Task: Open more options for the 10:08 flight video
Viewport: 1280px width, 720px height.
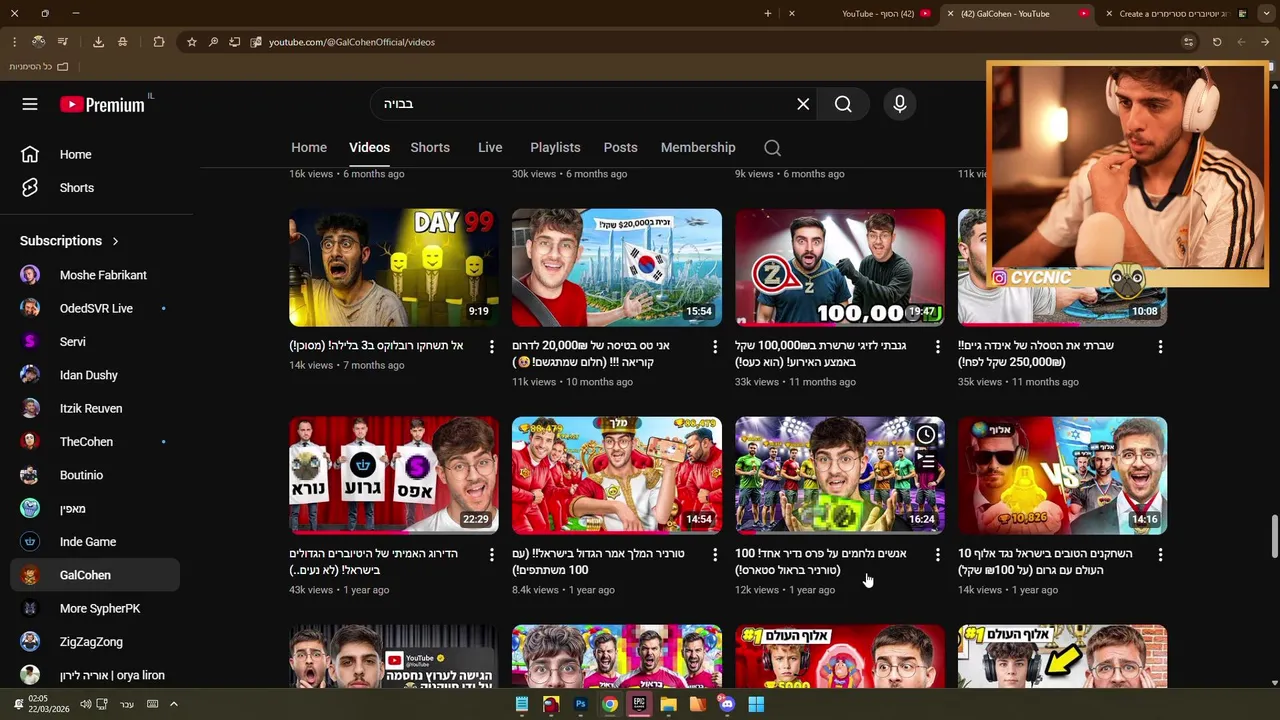Action: pyautogui.click(x=1160, y=346)
